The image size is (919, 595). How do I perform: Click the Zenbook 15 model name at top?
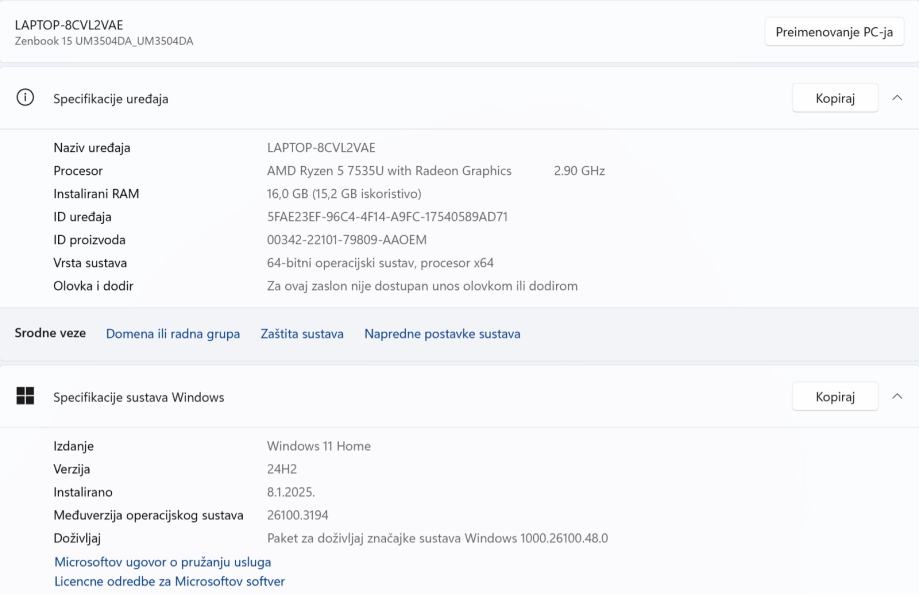coord(104,41)
